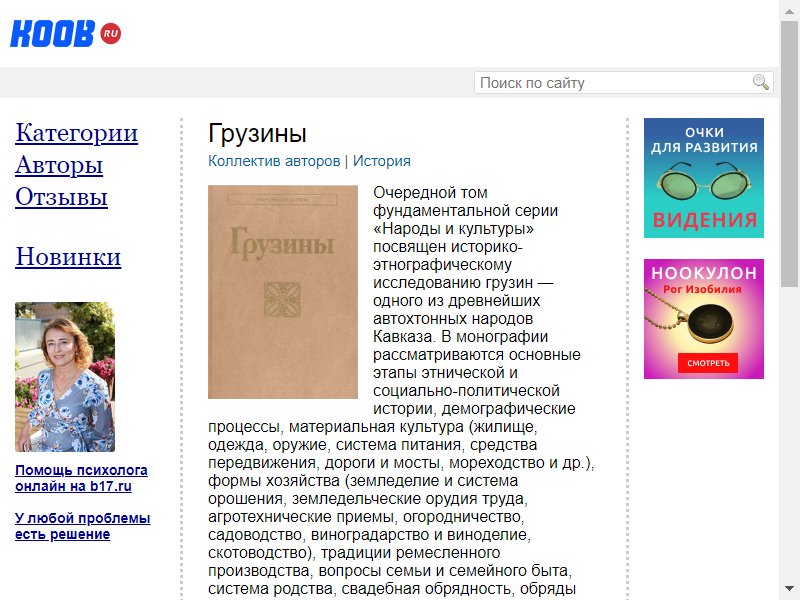Click the Ноокулон pendant ad image
The height and width of the screenshot is (600, 800).
703,319
